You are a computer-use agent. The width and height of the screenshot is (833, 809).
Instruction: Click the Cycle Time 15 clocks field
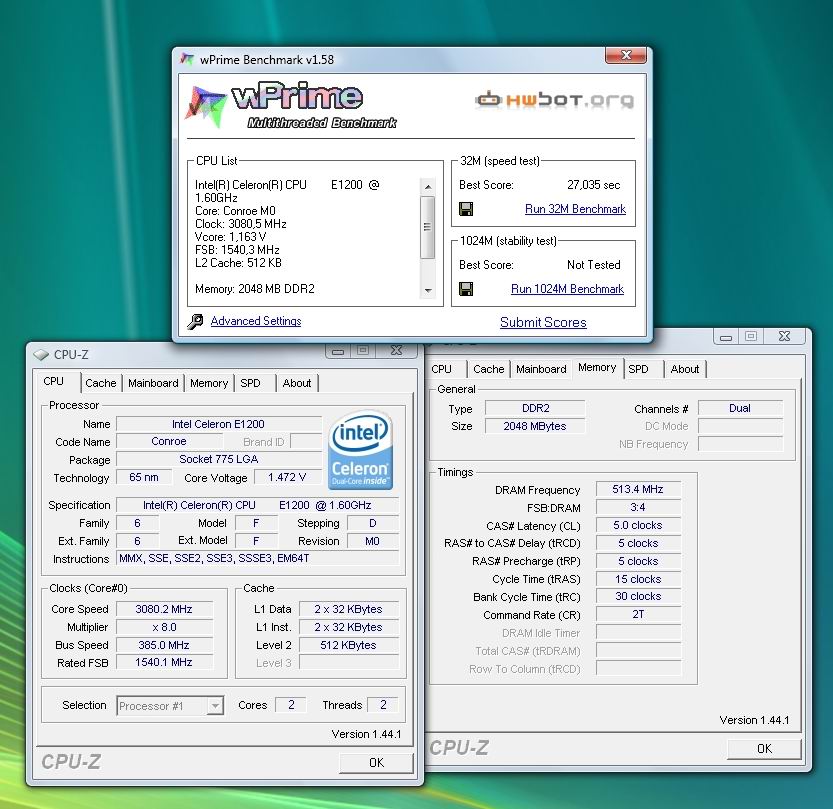tap(638, 579)
